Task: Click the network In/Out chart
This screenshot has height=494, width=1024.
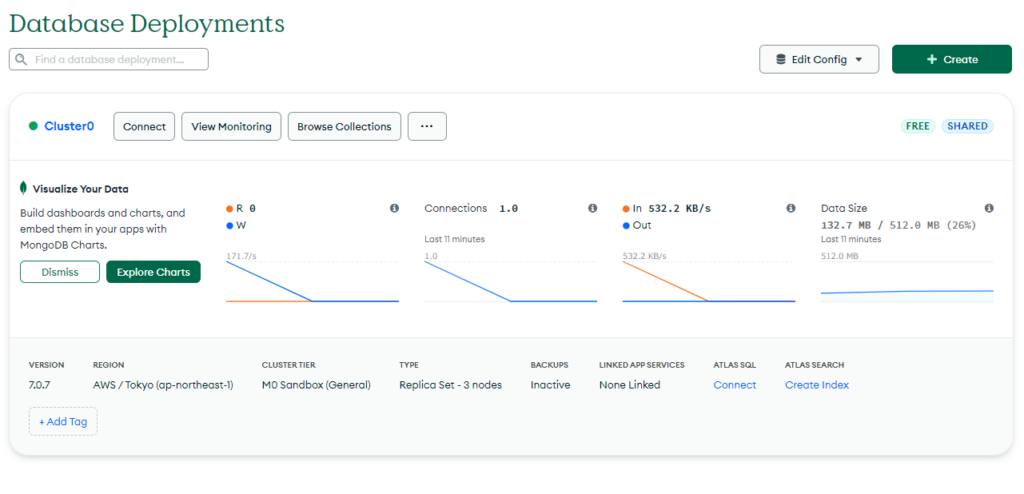Action: (709, 282)
